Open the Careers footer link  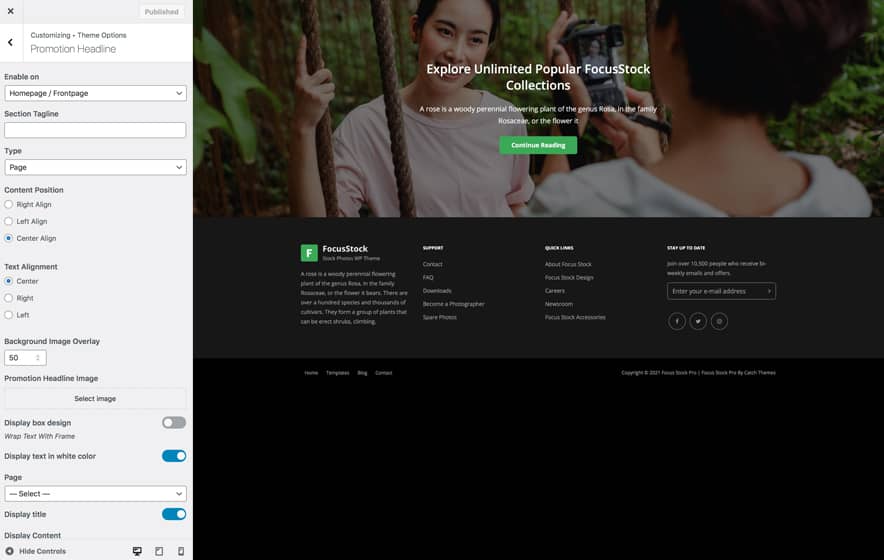(555, 291)
